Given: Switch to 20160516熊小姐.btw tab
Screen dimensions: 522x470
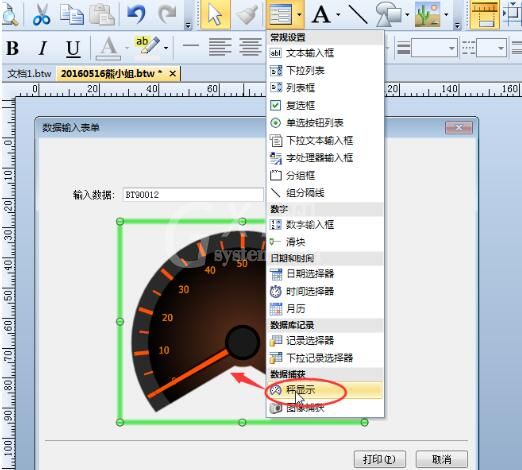Looking at the screenshot, I should [x=111, y=73].
